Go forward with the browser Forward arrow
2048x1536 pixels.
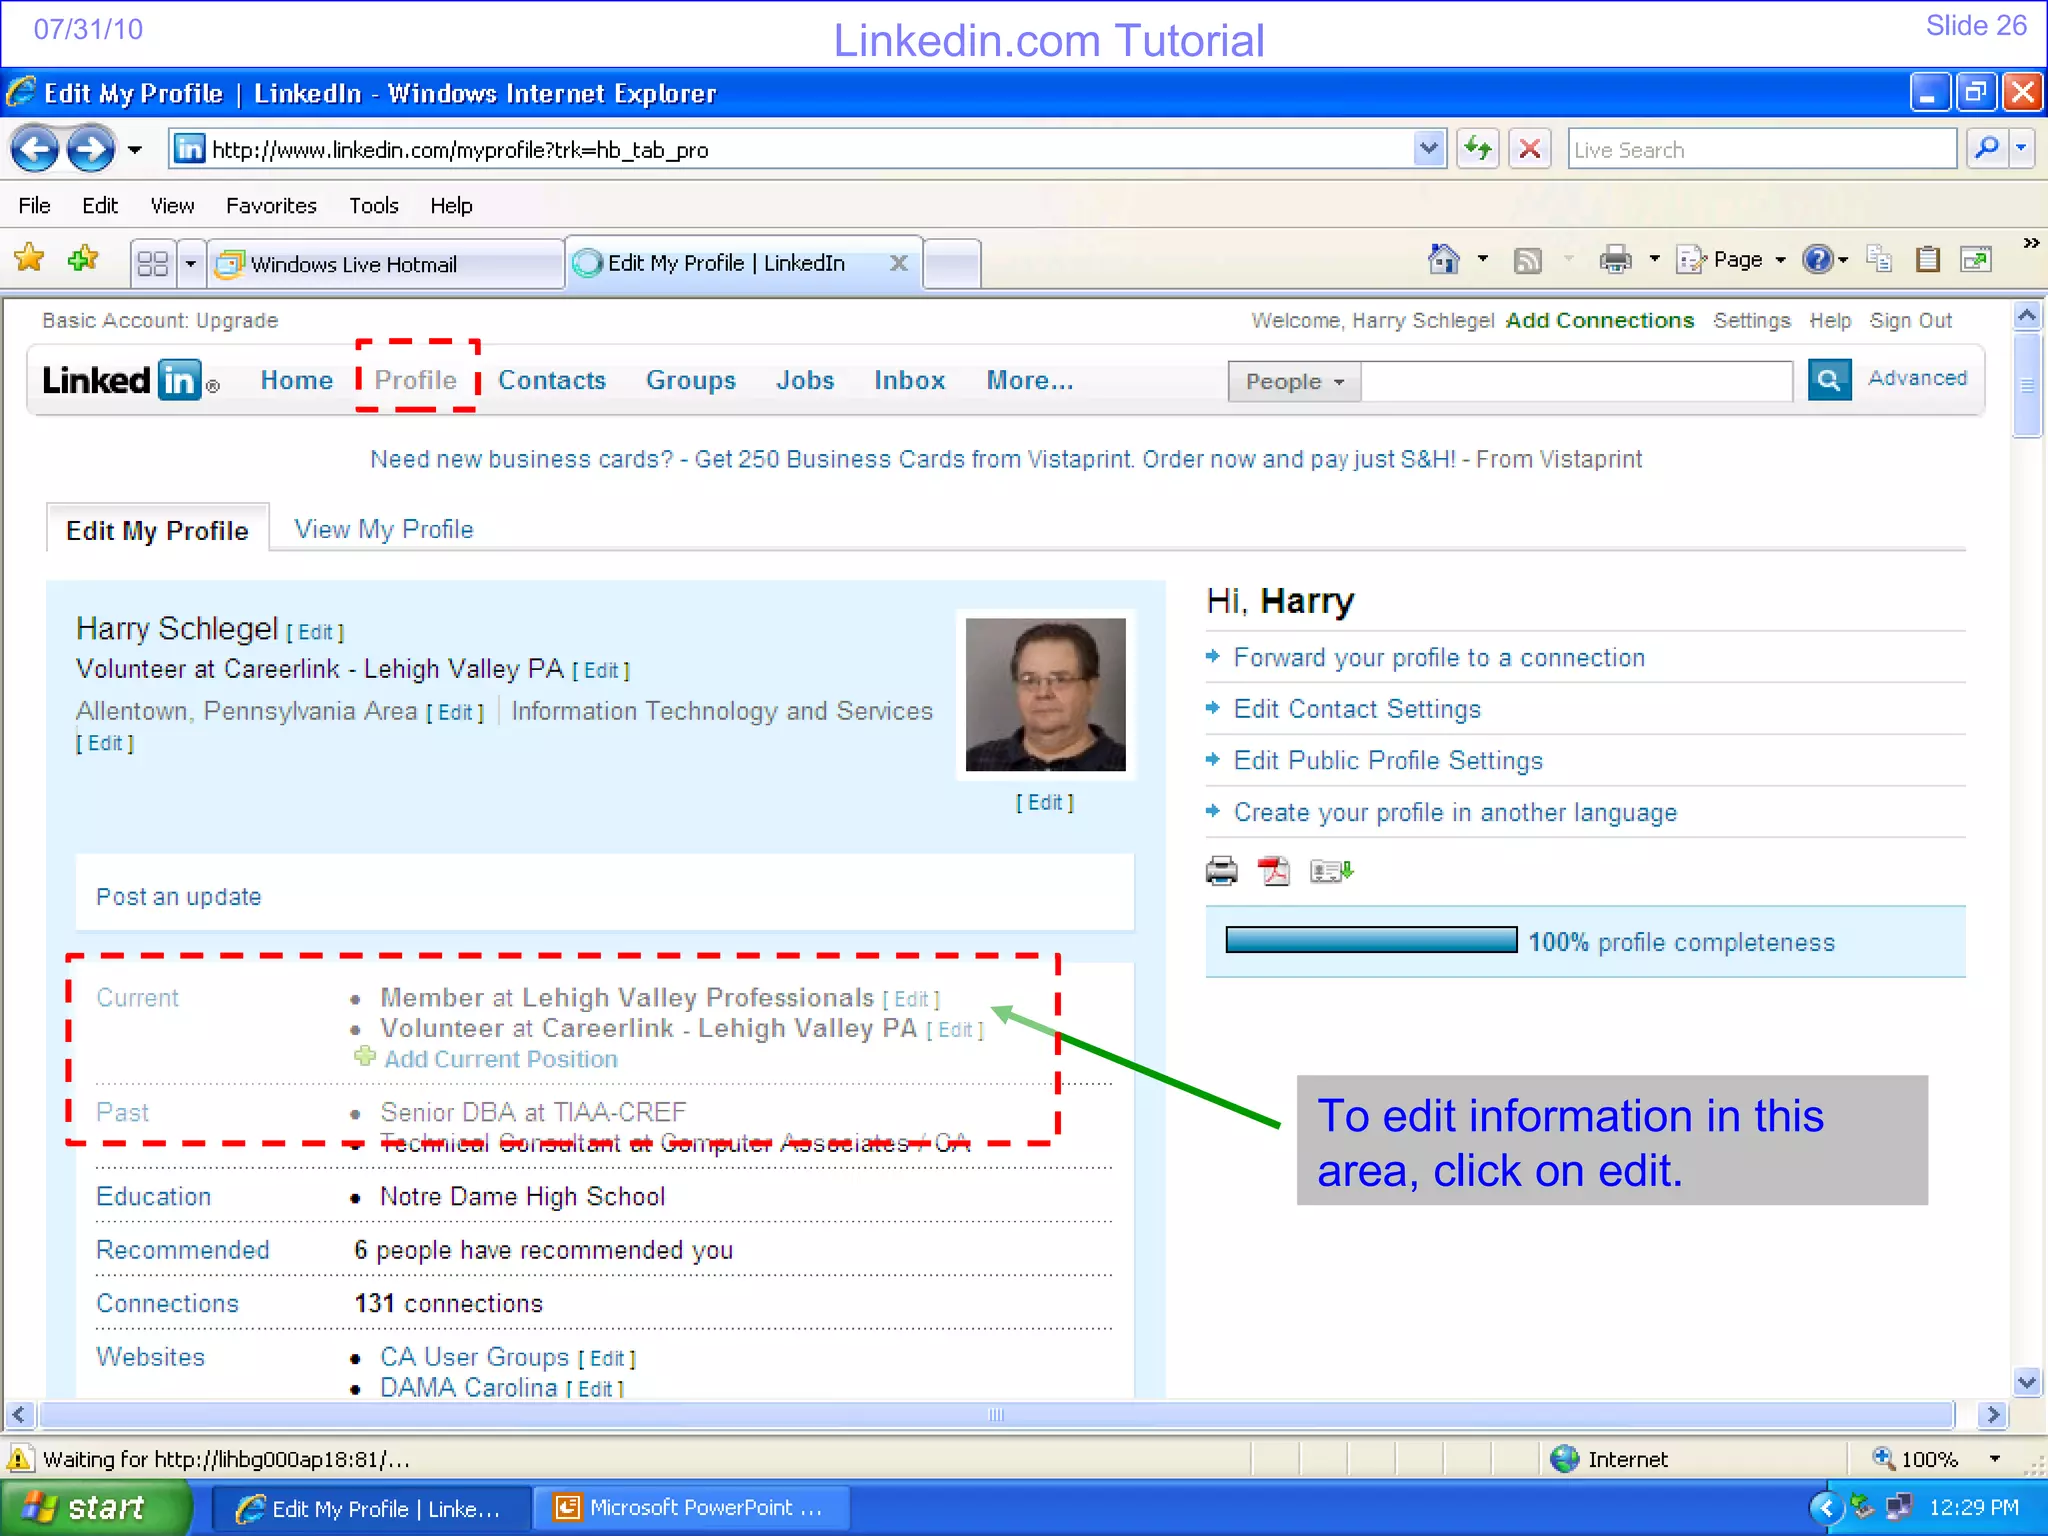pos(91,150)
